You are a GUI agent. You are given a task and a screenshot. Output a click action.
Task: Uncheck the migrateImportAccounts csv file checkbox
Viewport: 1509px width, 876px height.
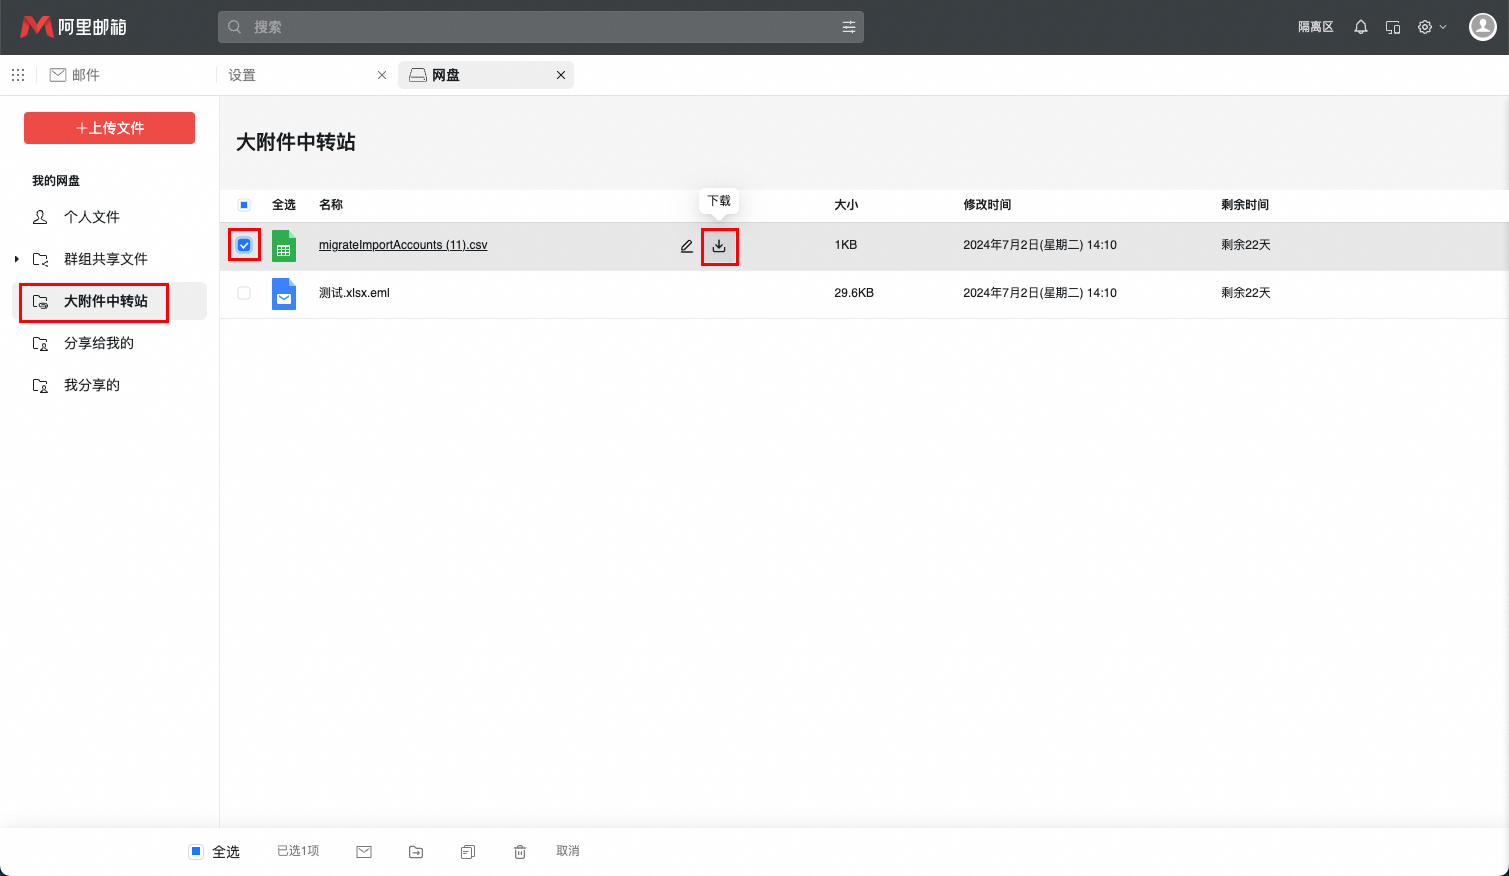point(244,245)
